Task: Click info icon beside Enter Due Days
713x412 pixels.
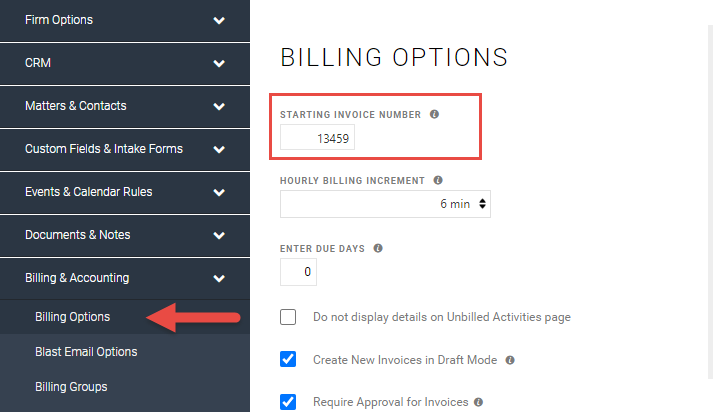Action: pyautogui.click(x=378, y=248)
